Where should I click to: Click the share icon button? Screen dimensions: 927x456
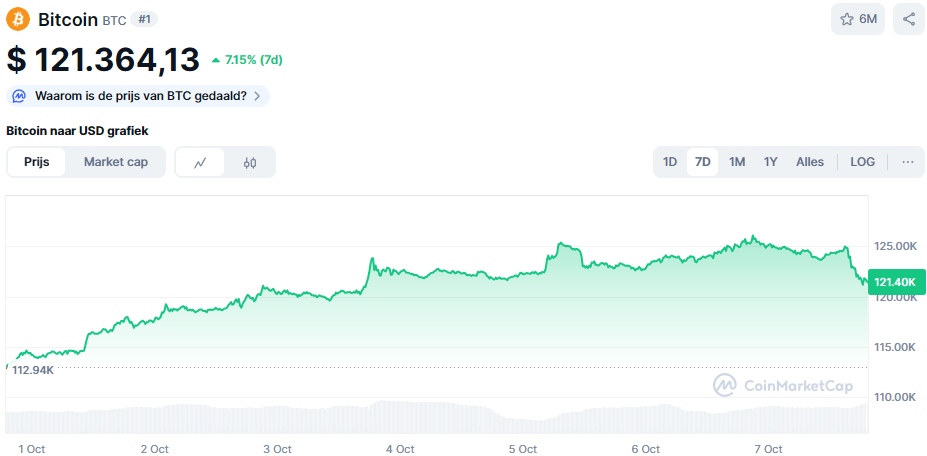click(908, 19)
